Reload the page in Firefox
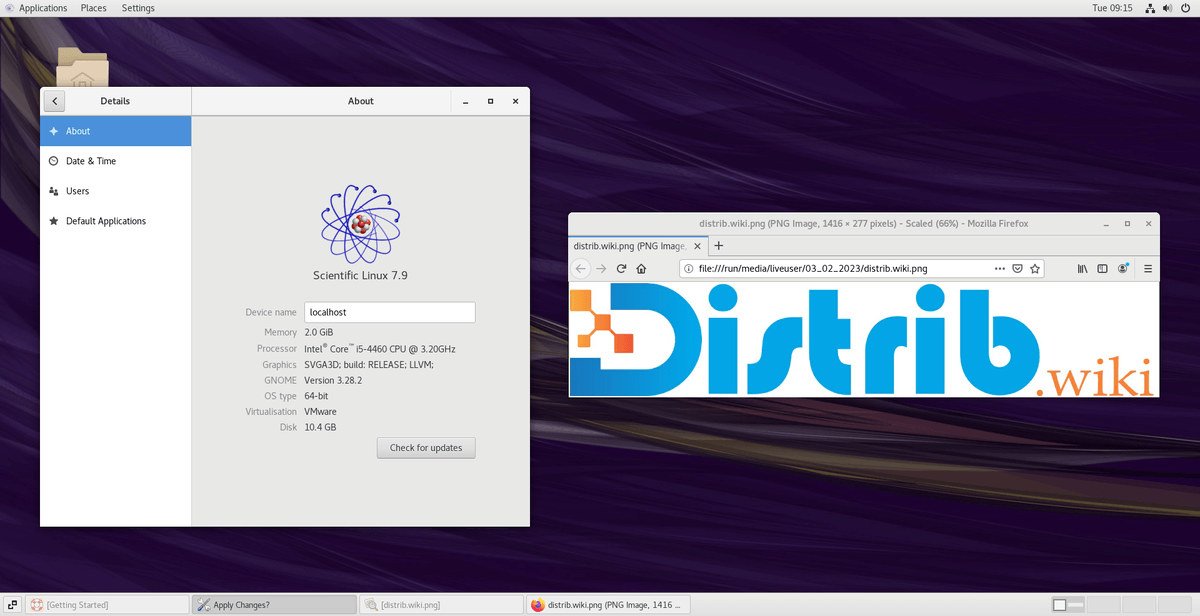1200x616 pixels. pos(621,268)
